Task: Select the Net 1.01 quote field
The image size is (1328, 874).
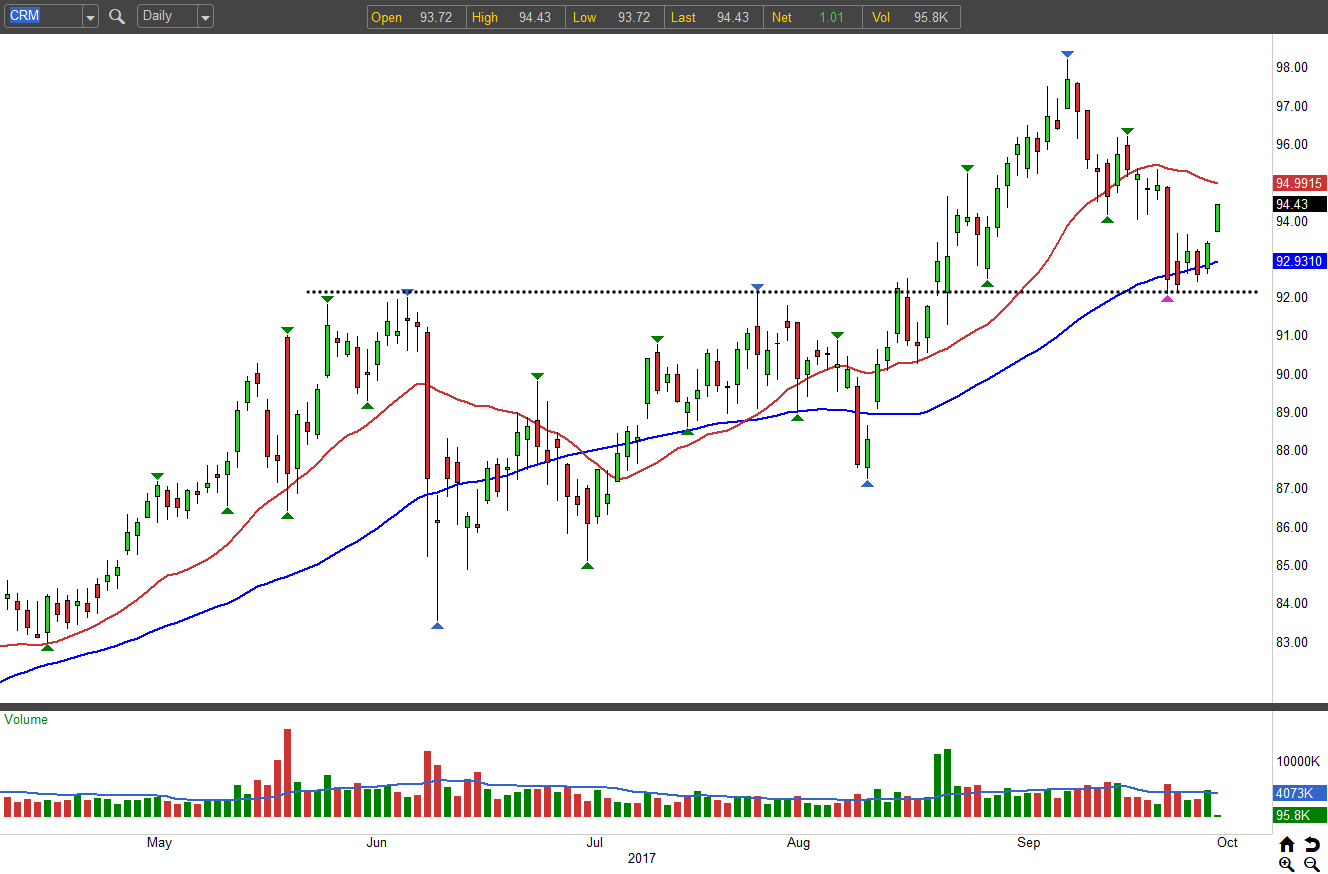Action: click(x=812, y=17)
